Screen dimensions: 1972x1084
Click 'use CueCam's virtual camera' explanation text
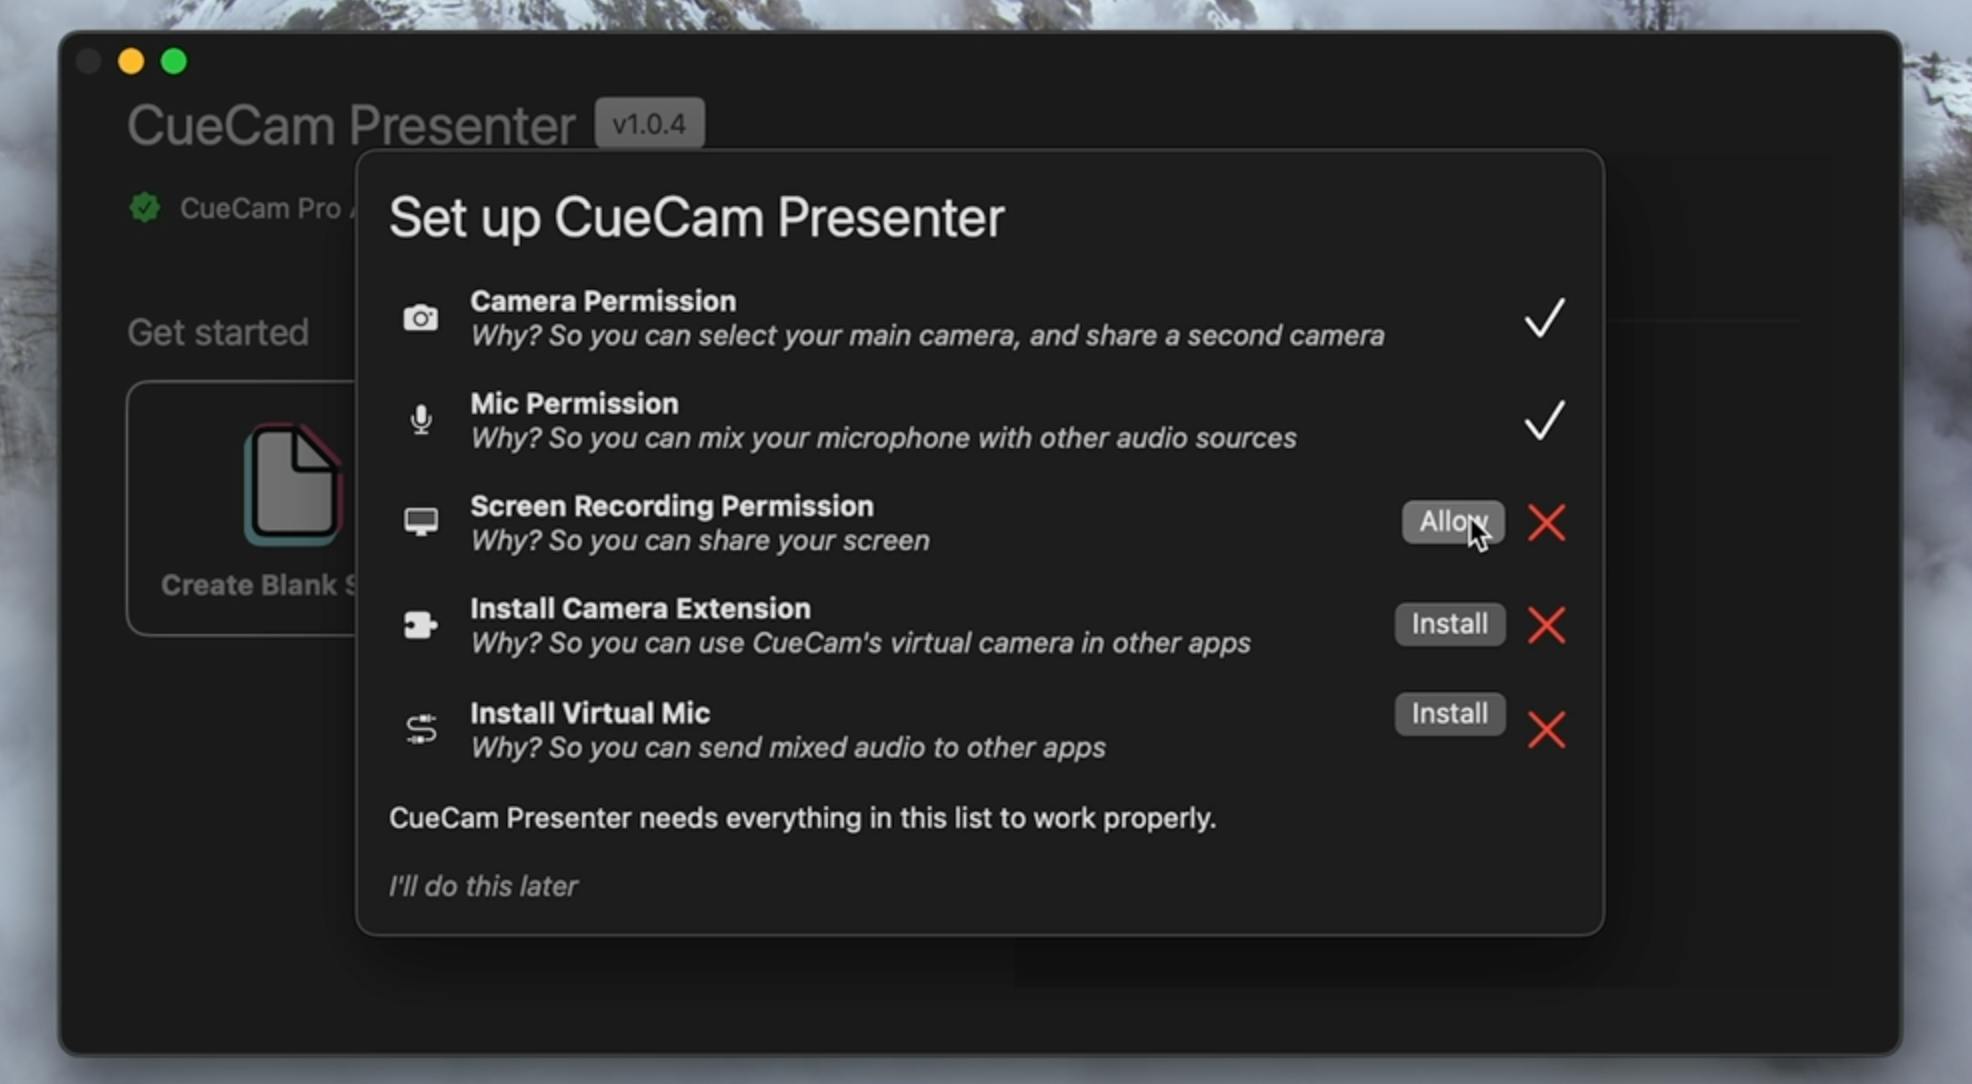pyautogui.click(x=860, y=643)
